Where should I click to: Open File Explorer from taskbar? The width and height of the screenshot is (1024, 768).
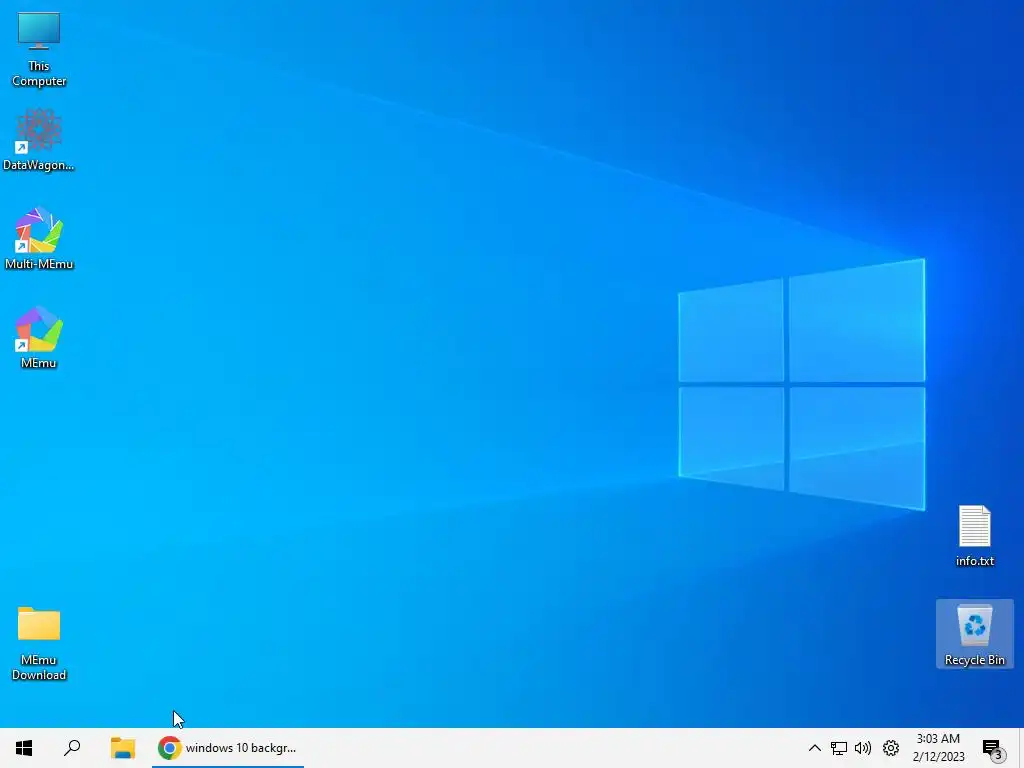[x=122, y=748]
